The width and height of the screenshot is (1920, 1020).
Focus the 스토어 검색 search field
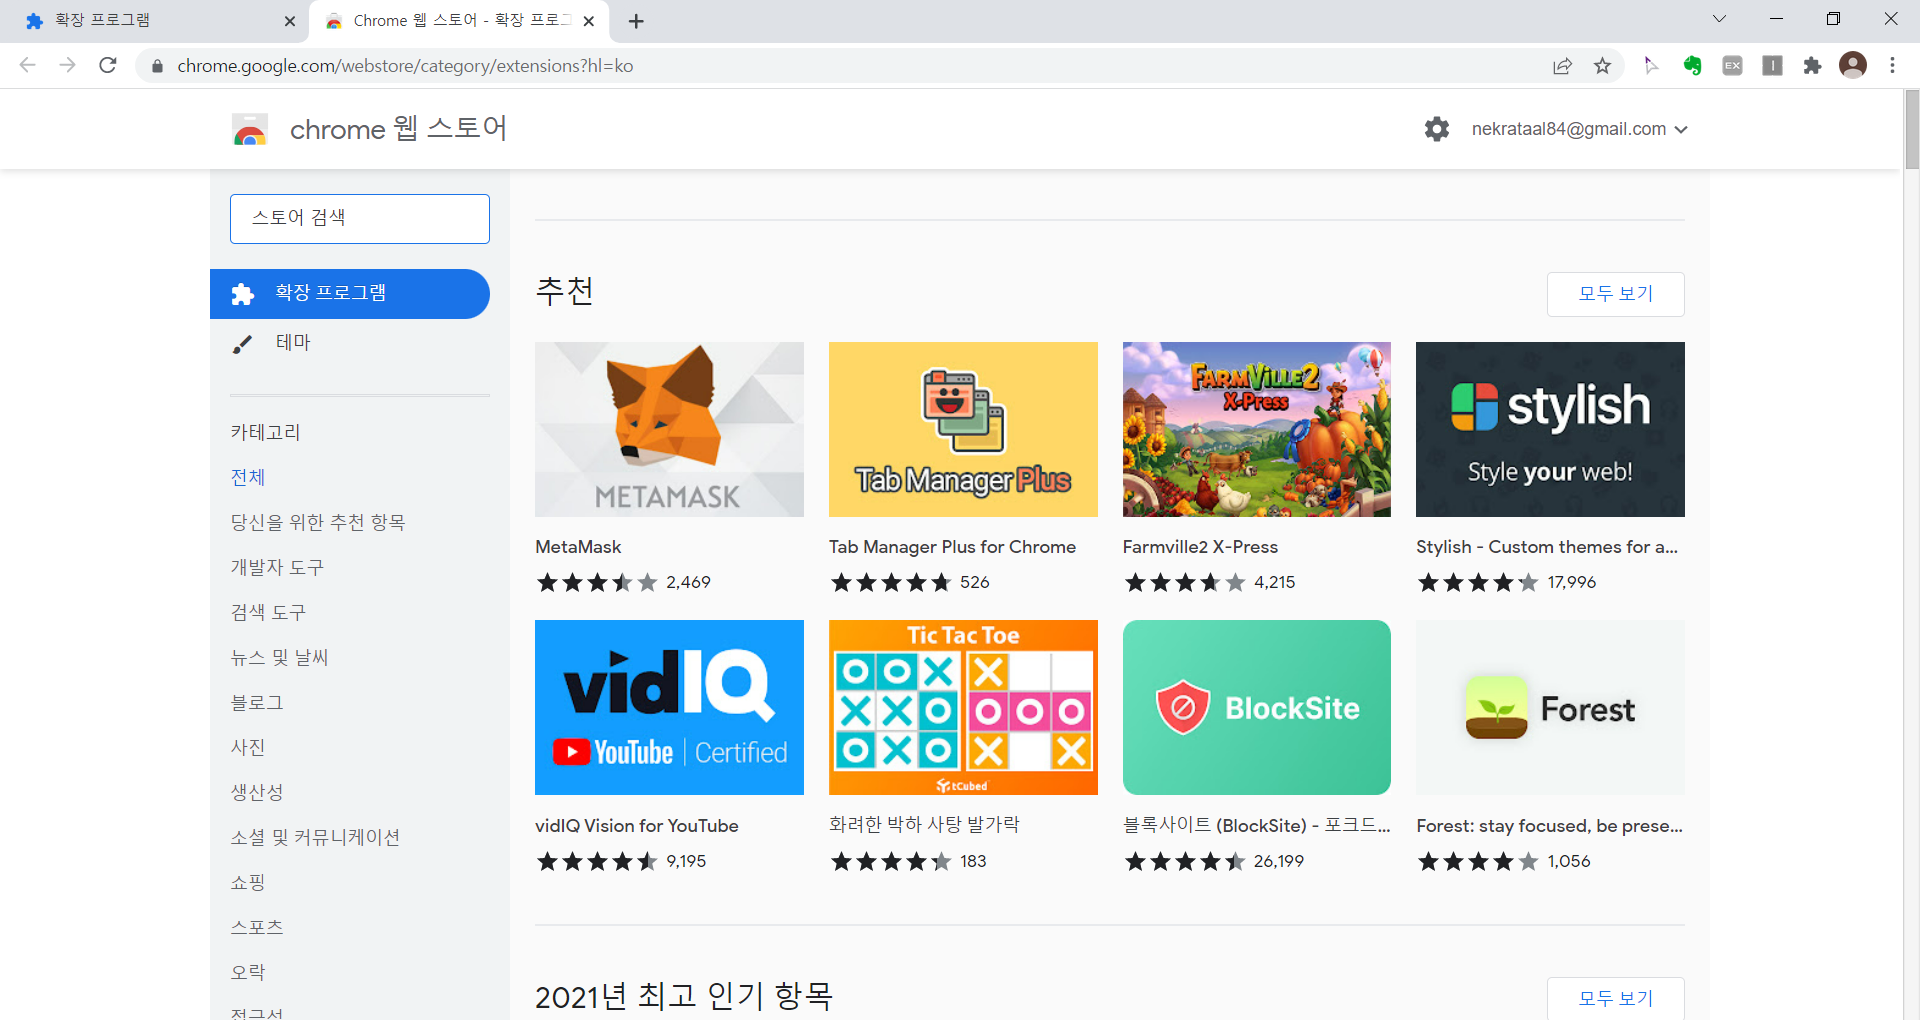click(x=360, y=219)
